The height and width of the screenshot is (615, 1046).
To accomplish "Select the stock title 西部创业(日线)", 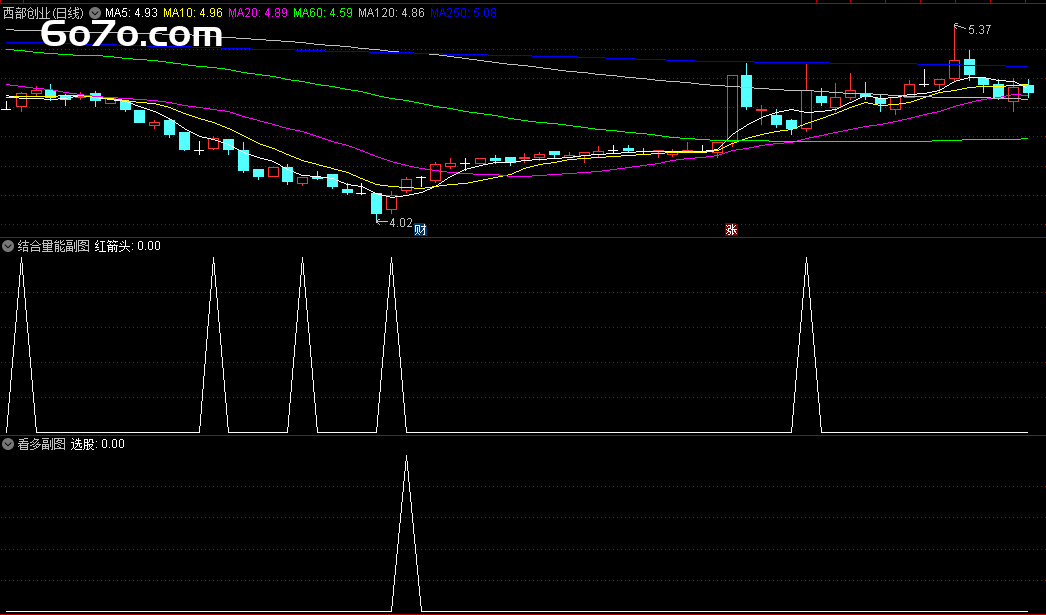I will click(x=43, y=13).
